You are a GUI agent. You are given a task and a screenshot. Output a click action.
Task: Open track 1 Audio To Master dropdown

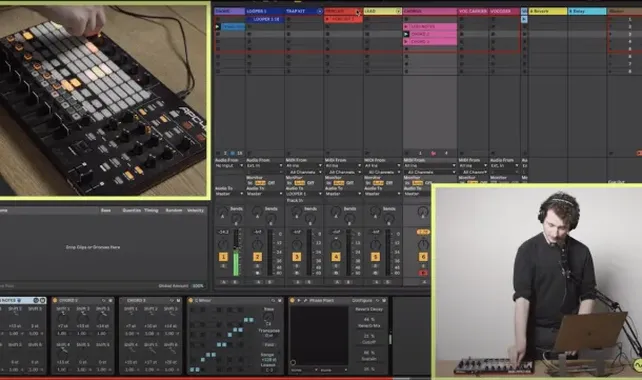[229, 194]
